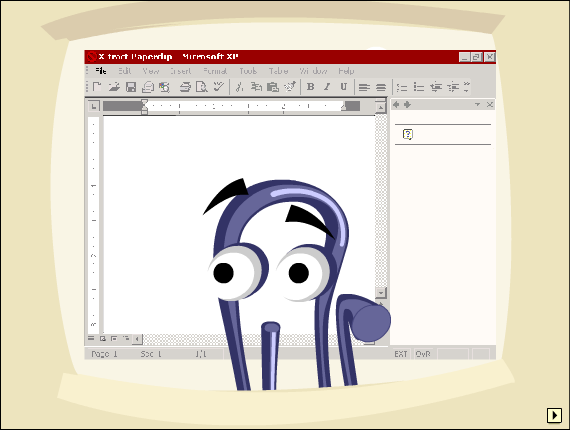
Task: Toggle Italic formatting
Action: pyautogui.click(x=327, y=87)
